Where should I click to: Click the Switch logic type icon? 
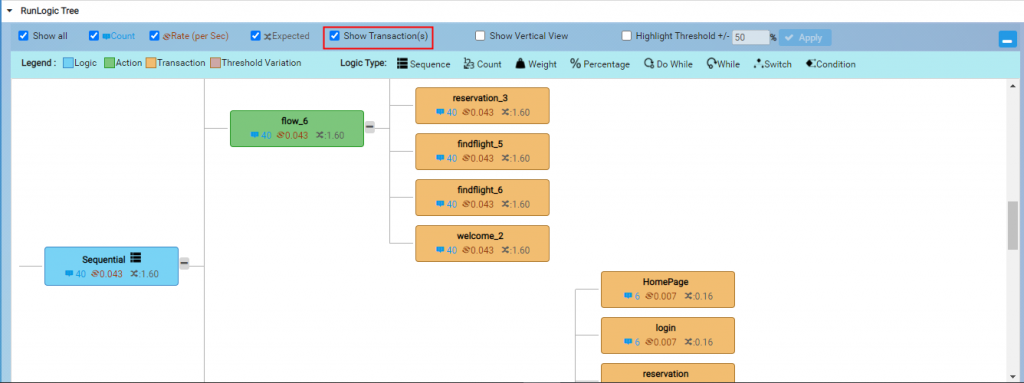(758, 63)
